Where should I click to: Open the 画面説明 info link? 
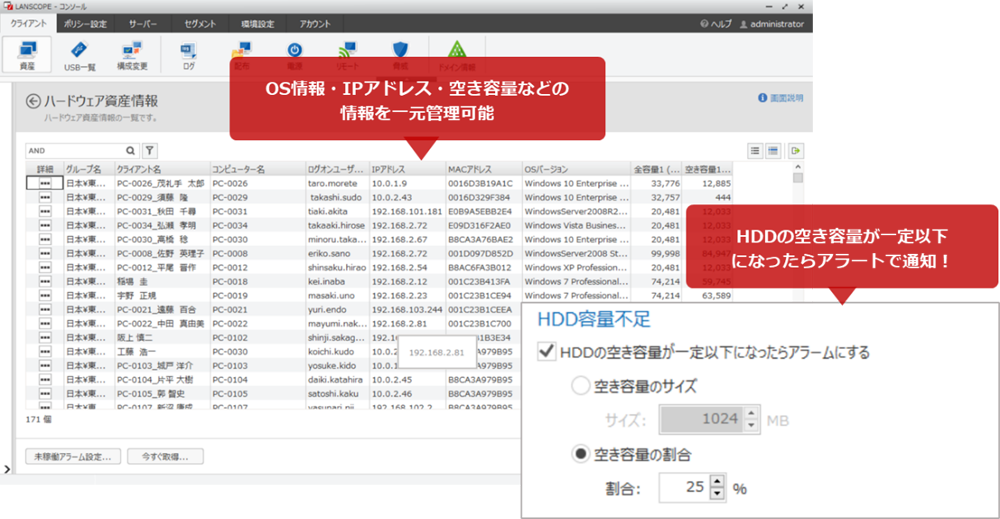tap(781, 98)
